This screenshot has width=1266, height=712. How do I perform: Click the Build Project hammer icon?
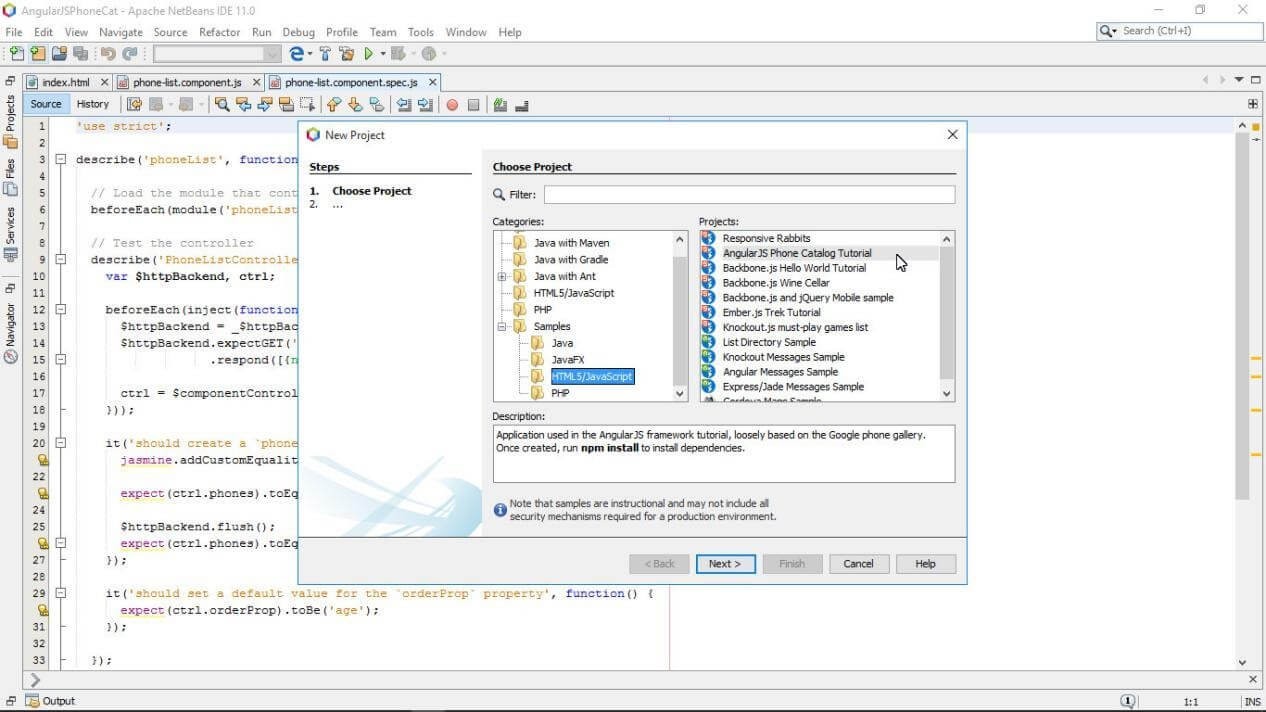click(x=325, y=54)
